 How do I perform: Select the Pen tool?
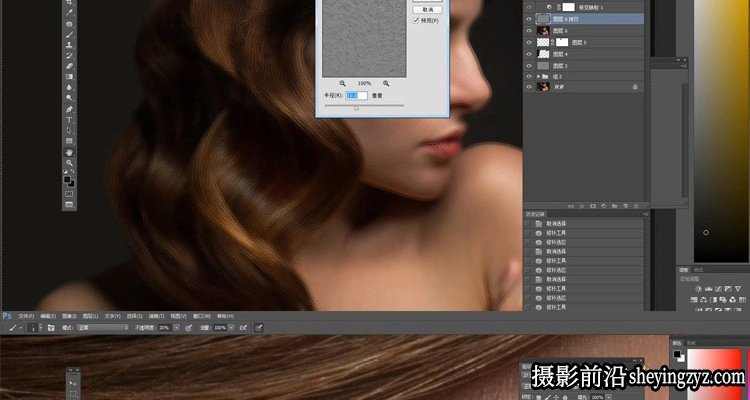69,109
